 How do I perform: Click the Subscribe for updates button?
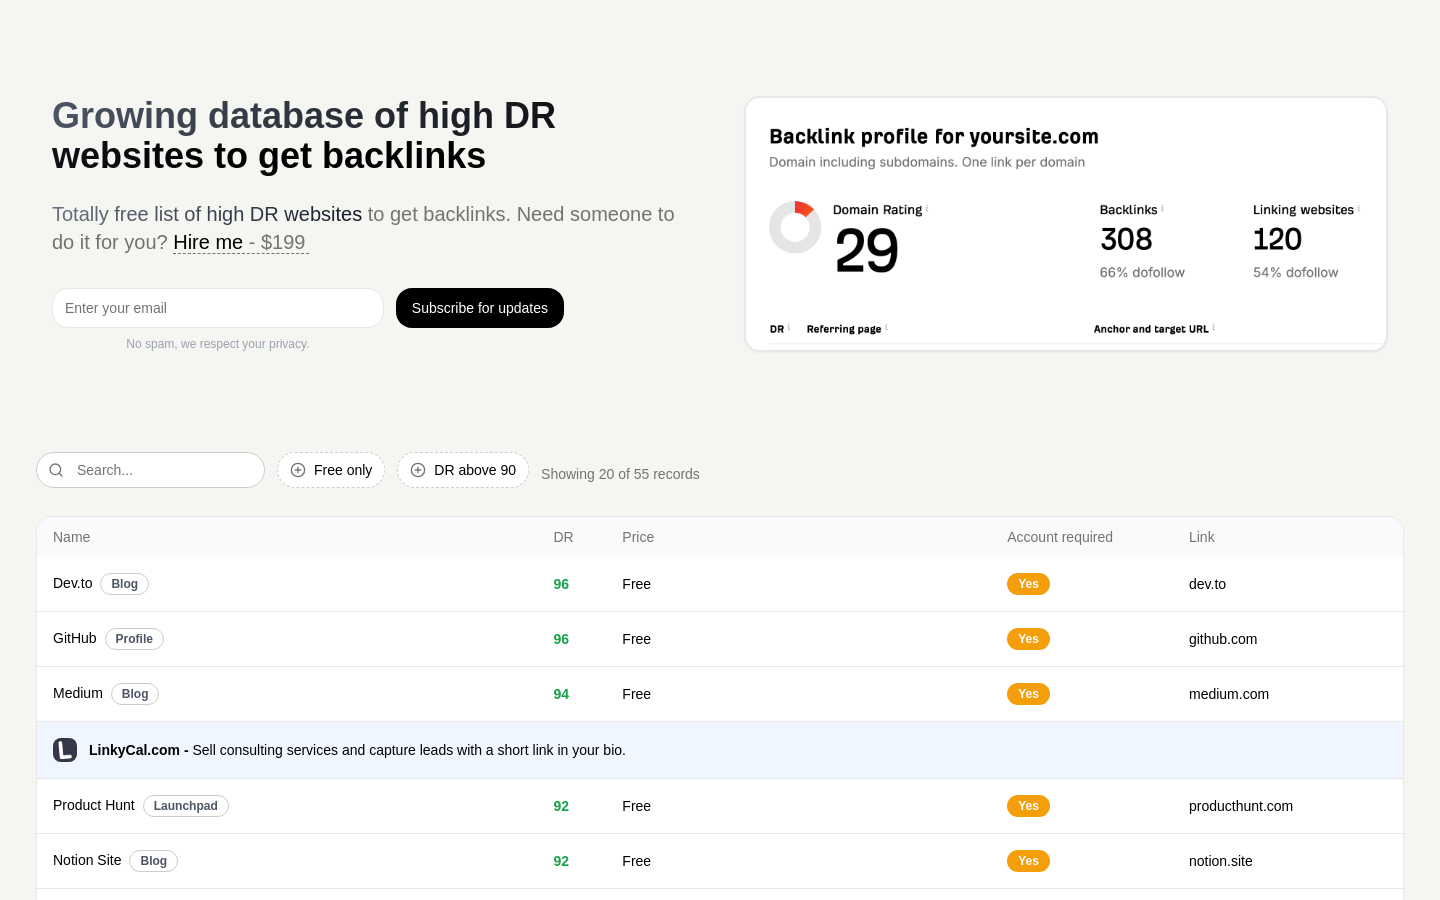480,308
